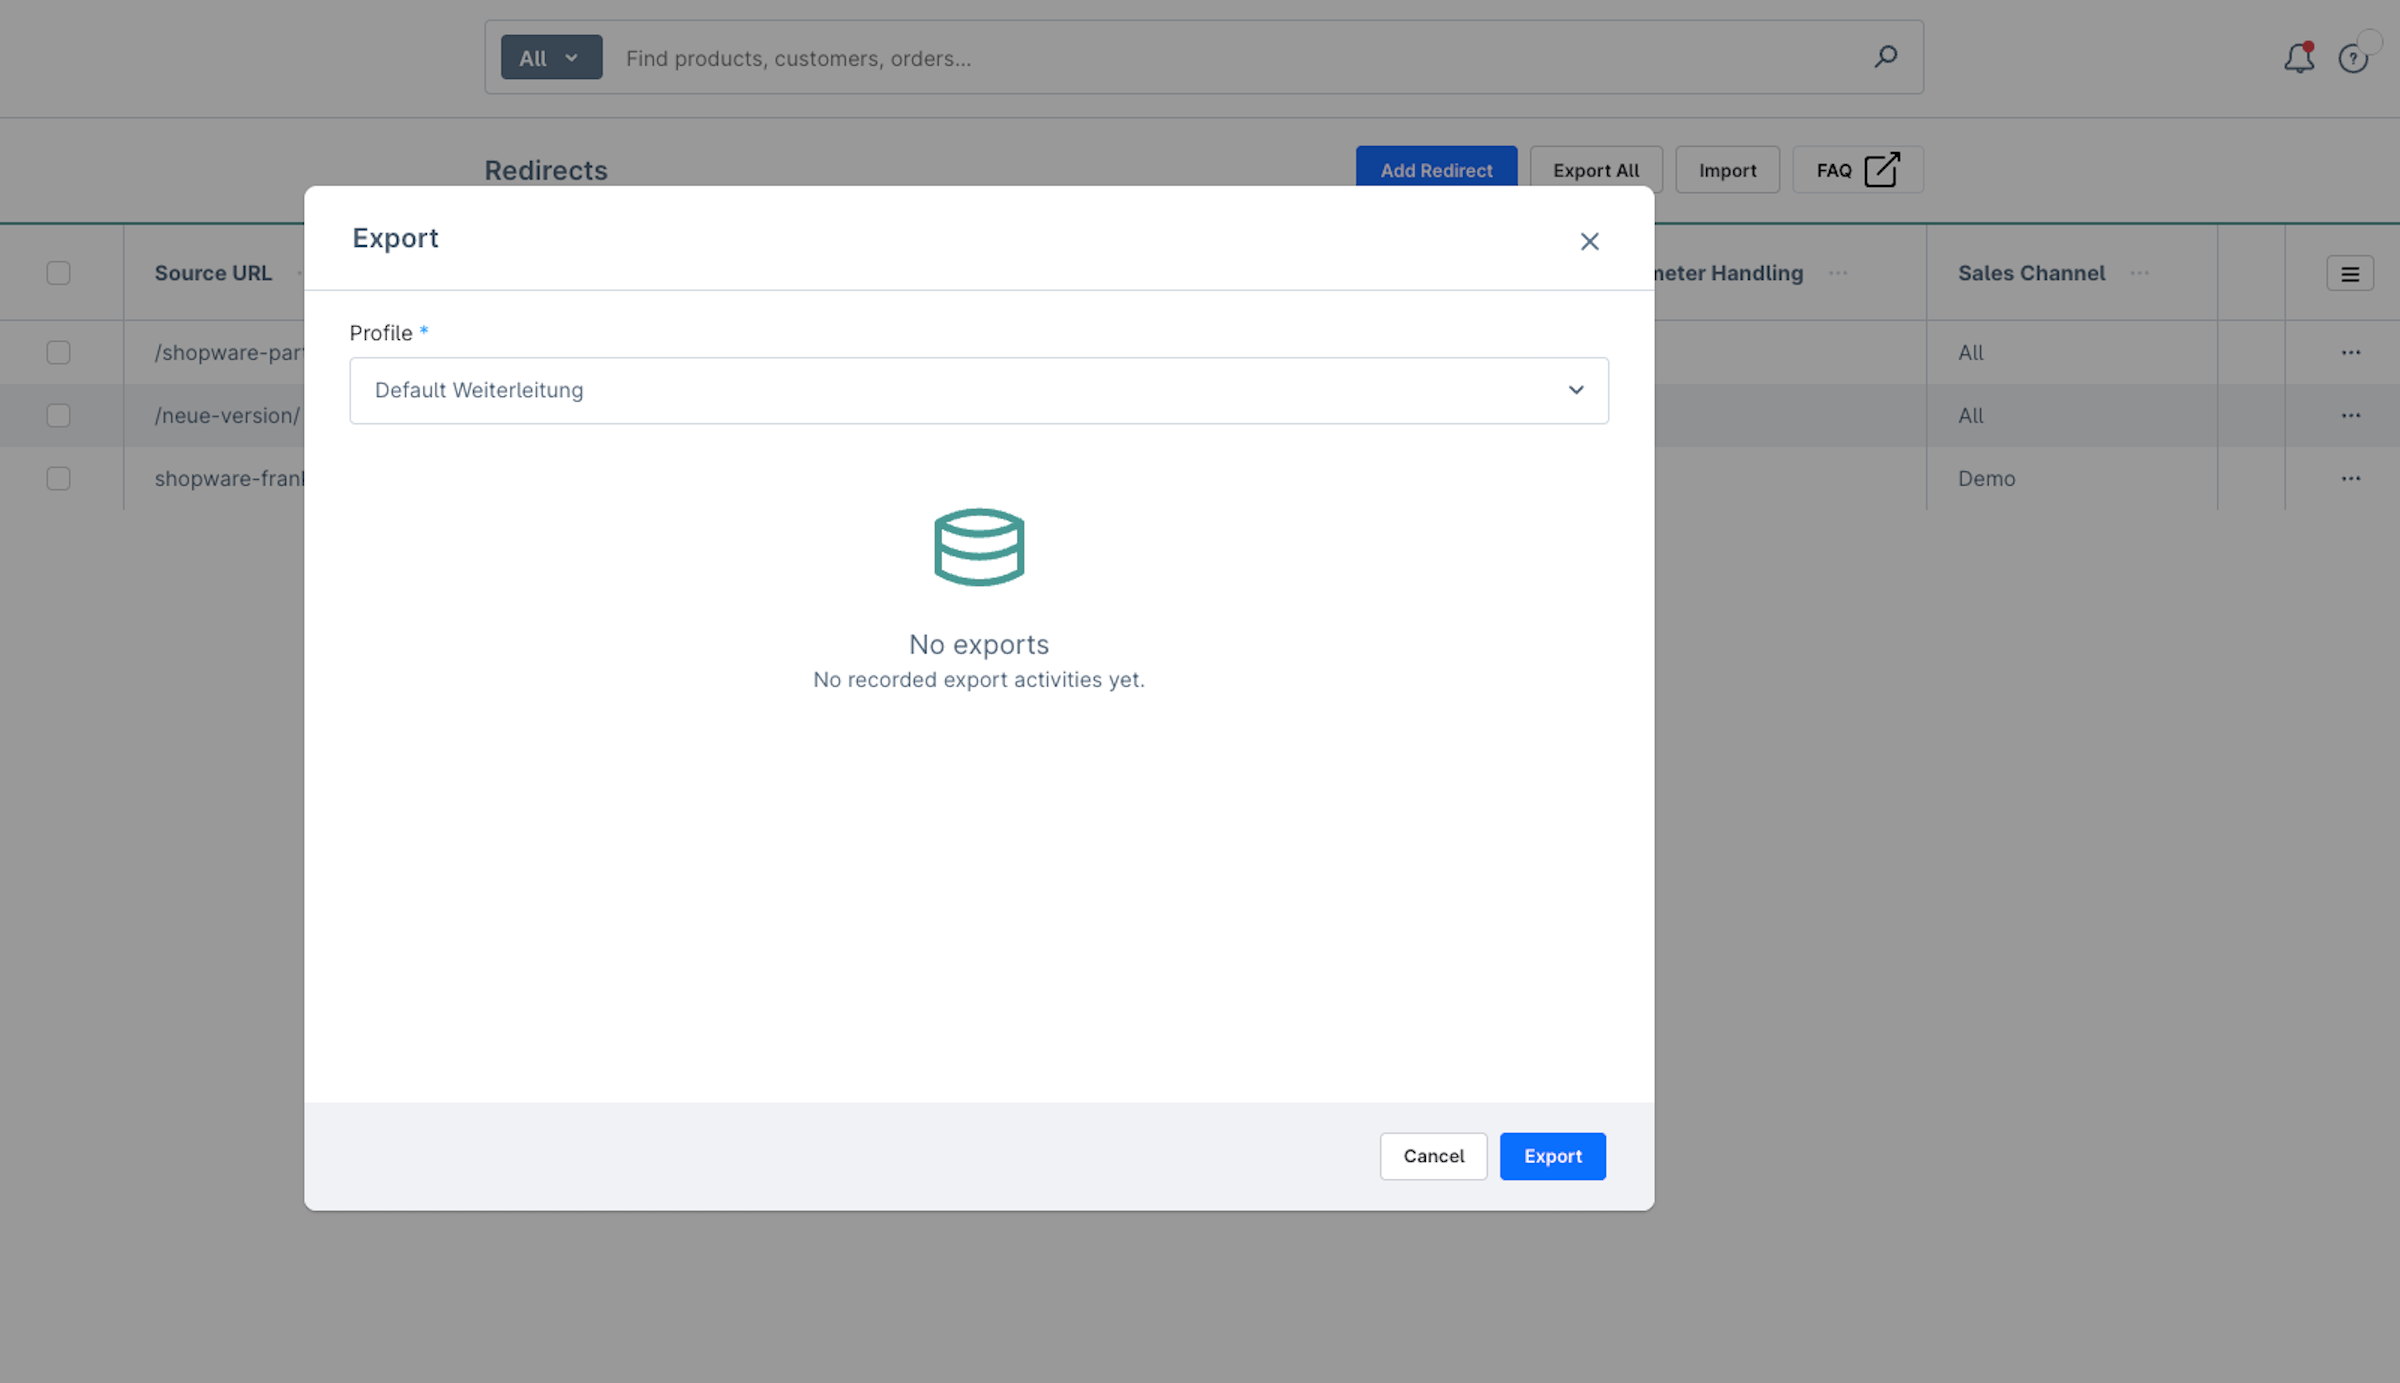Click the No exports heading

click(979, 644)
